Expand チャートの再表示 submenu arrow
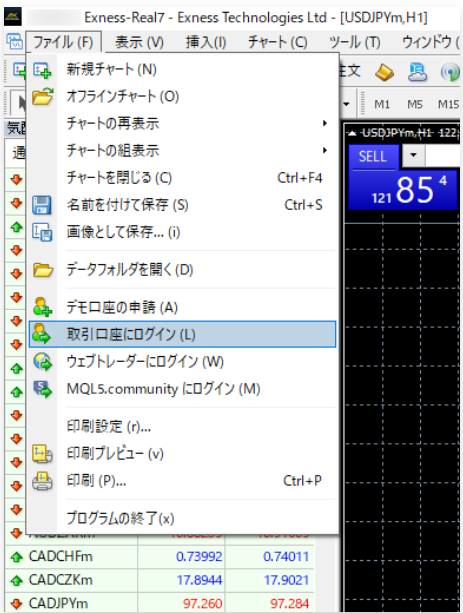The image size is (463, 613). pos(325,124)
